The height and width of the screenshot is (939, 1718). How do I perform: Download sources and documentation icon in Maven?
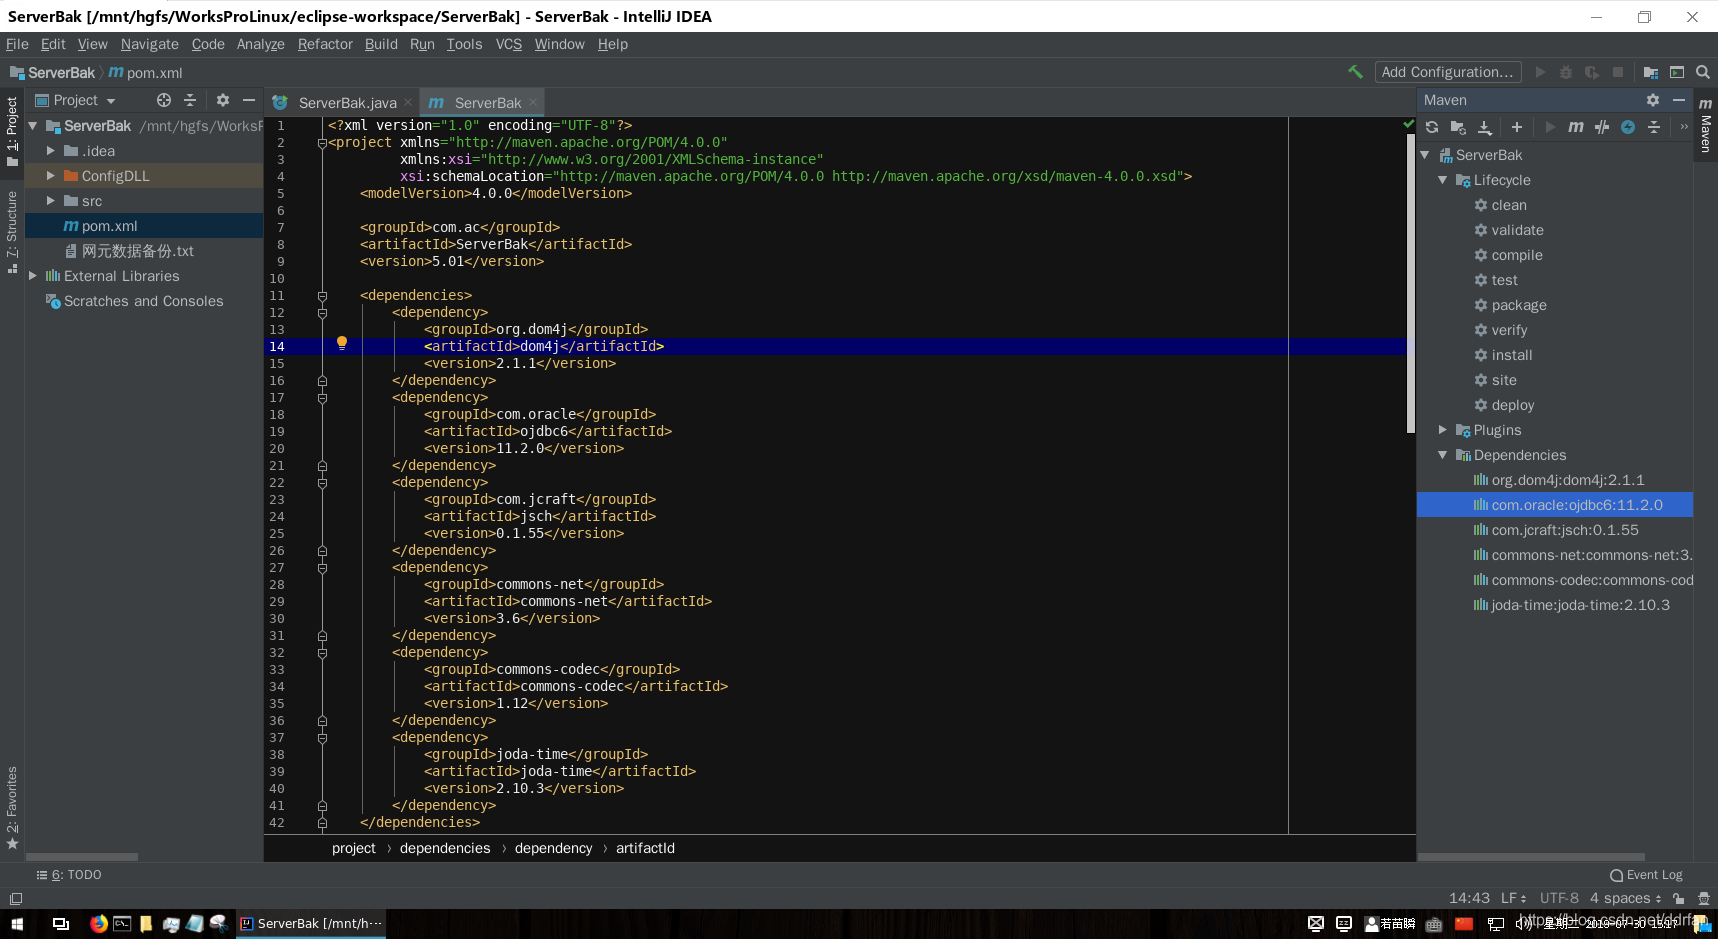coord(1485,127)
